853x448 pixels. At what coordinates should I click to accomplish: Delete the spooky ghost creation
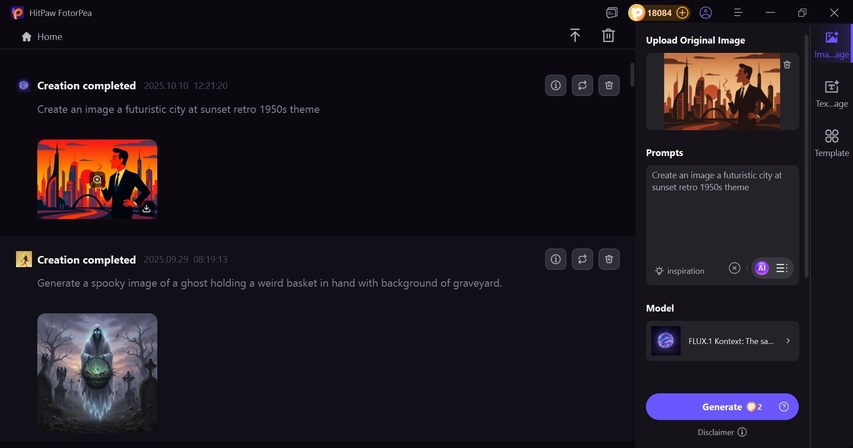(608, 260)
